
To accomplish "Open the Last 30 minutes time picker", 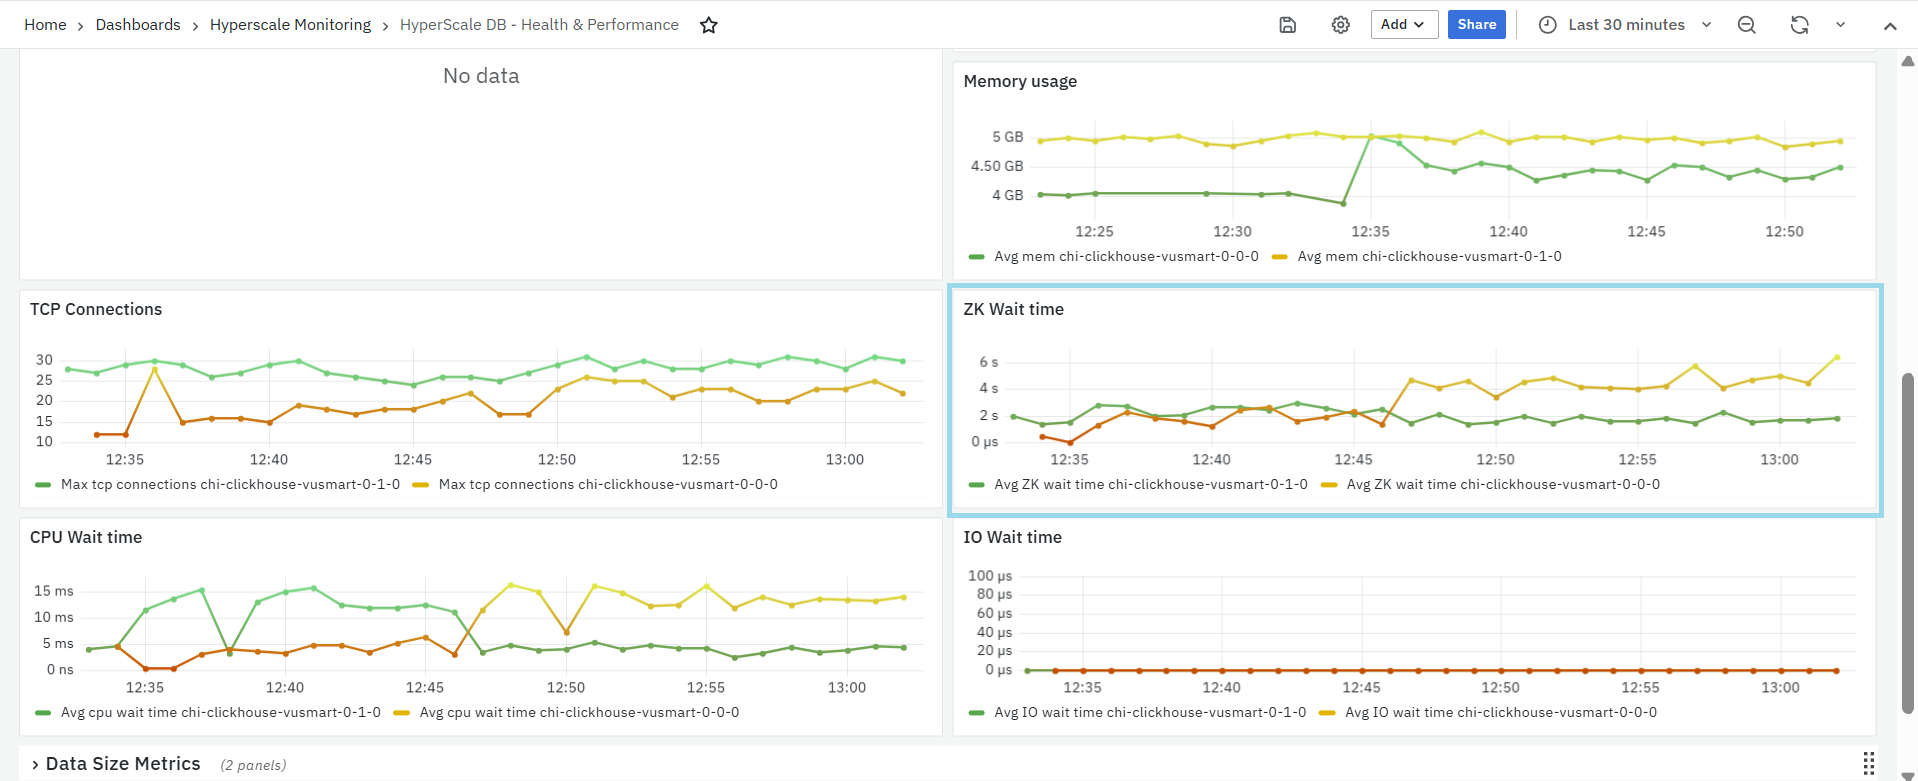I will coord(1625,25).
